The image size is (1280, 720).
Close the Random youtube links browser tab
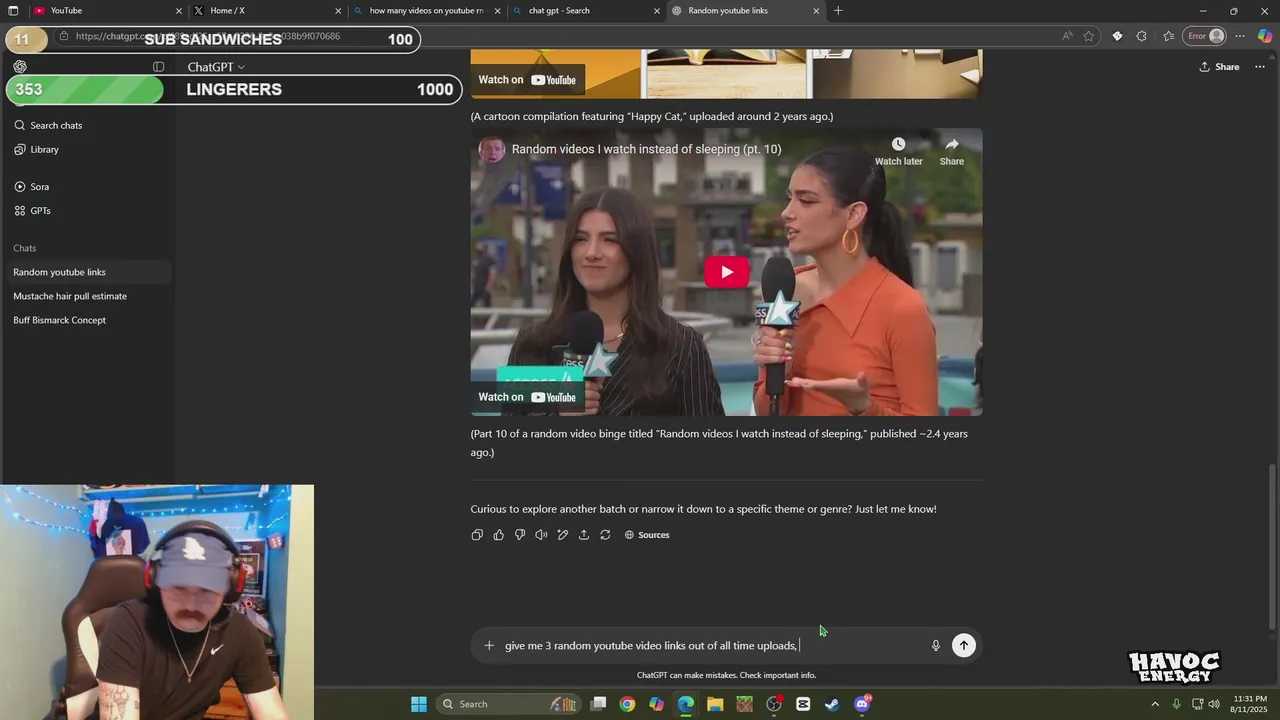click(816, 11)
